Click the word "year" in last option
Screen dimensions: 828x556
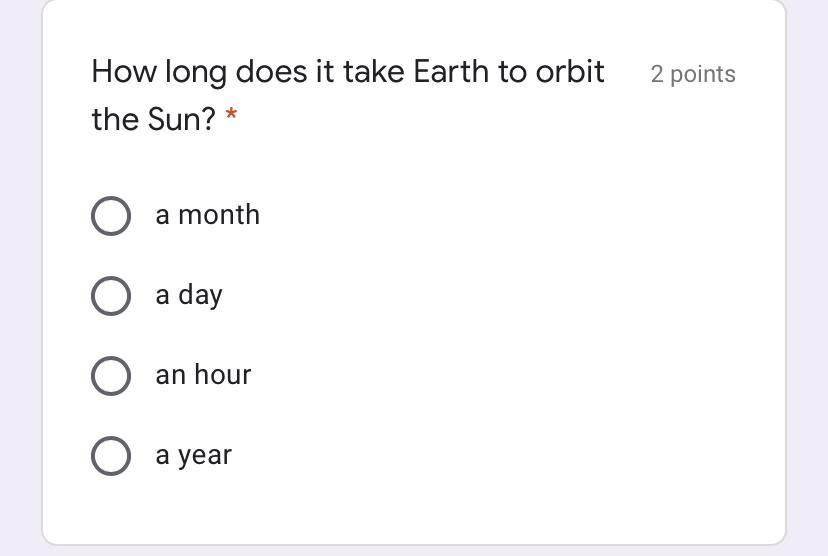[x=205, y=456]
